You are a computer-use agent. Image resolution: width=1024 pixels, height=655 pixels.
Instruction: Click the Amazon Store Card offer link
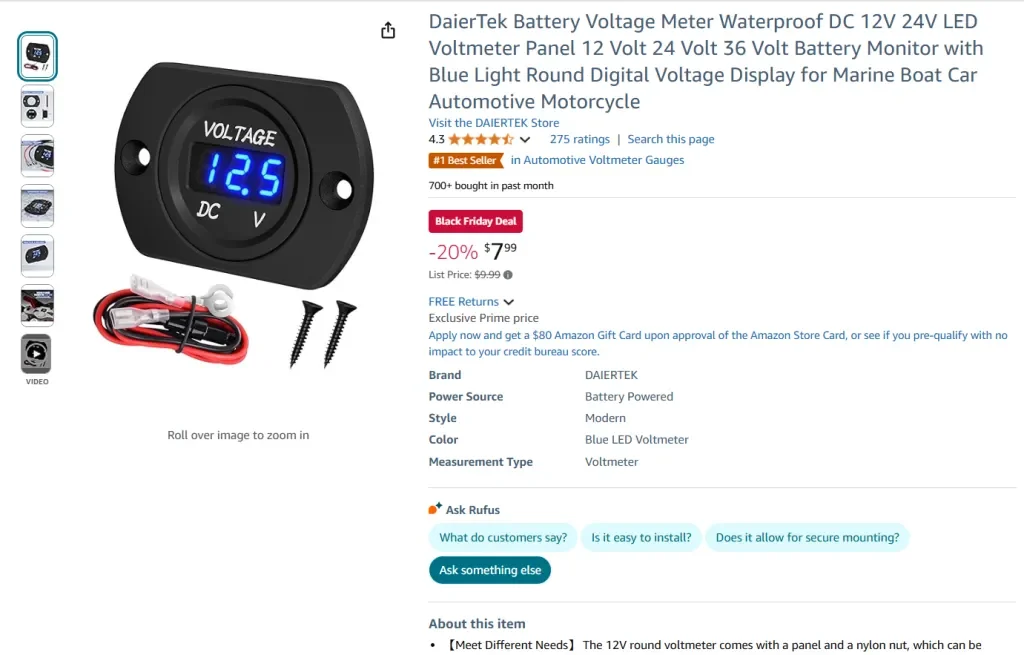tap(718, 343)
